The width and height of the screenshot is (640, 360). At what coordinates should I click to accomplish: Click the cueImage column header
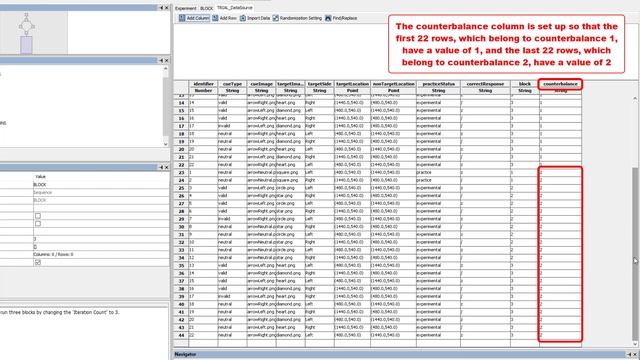261,84
